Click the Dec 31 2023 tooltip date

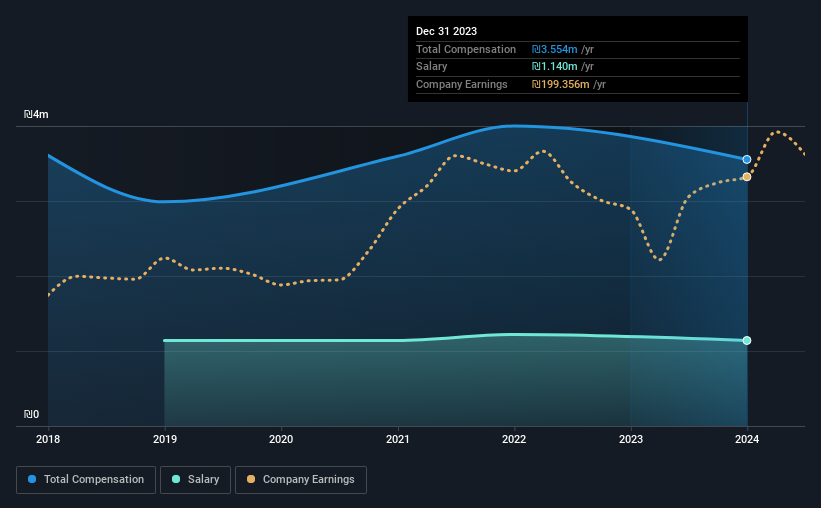point(447,31)
